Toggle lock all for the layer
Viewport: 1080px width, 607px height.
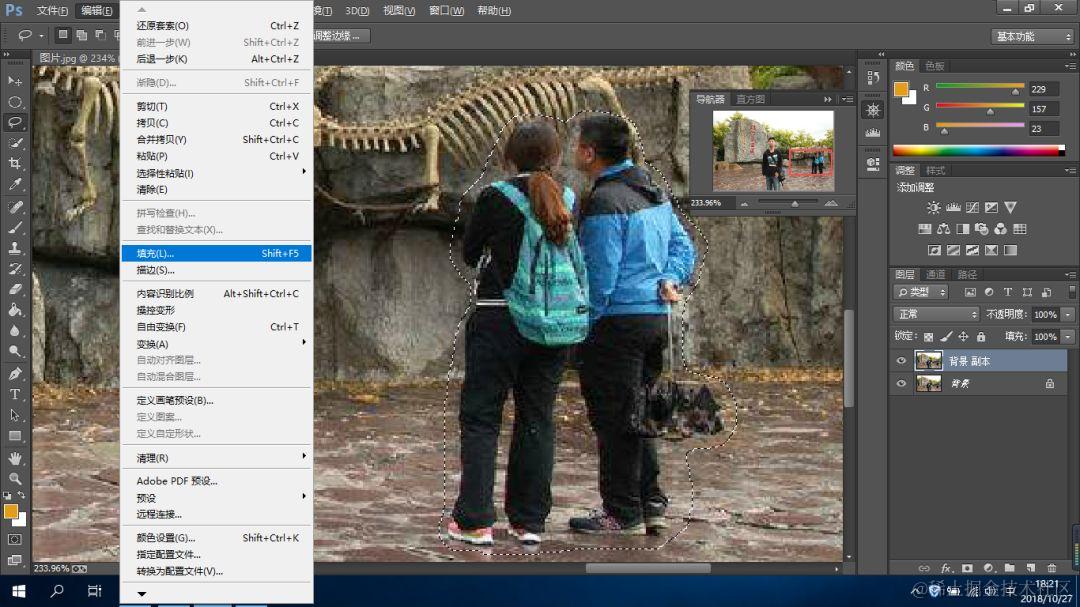[x=981, y=336]
